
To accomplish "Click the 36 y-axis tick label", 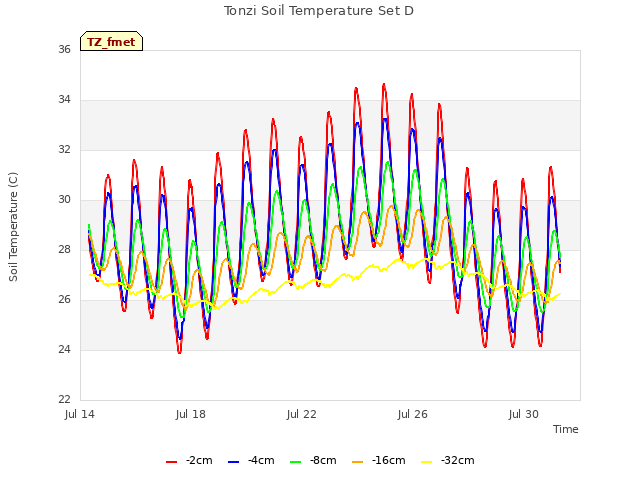I will 64,49.
